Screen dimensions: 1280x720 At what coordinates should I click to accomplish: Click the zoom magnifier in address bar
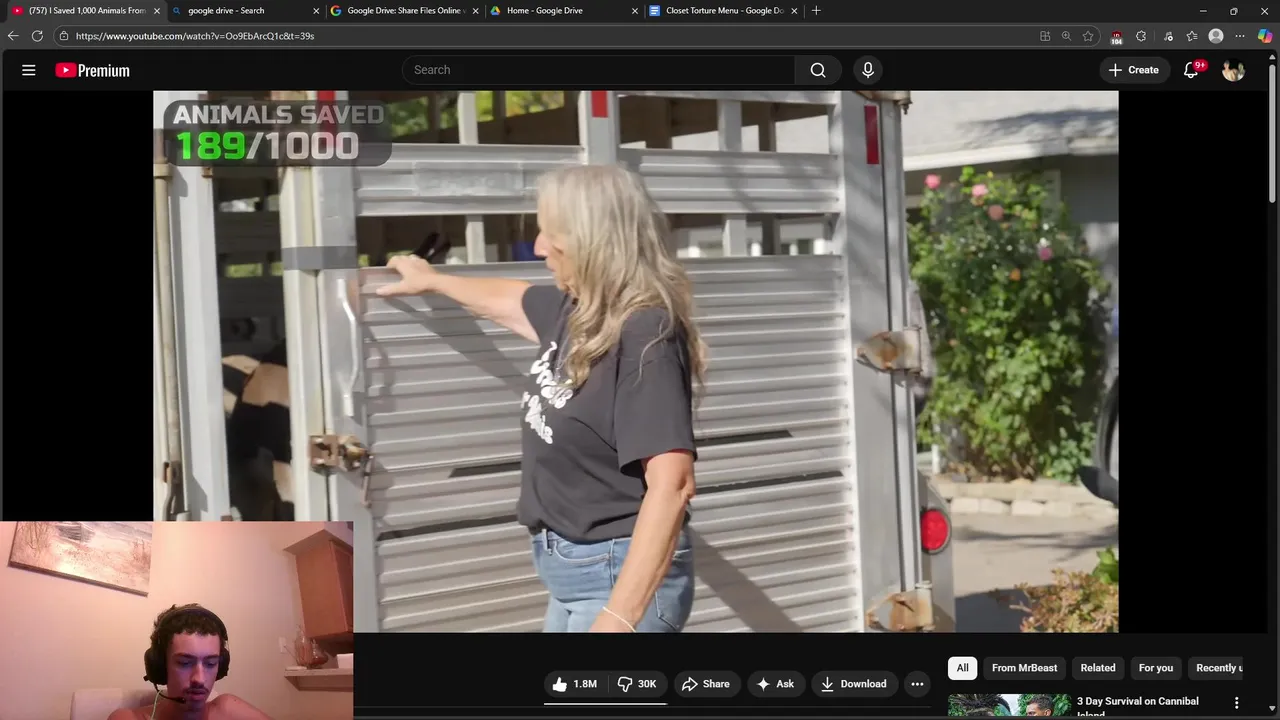click(1066, 36)
